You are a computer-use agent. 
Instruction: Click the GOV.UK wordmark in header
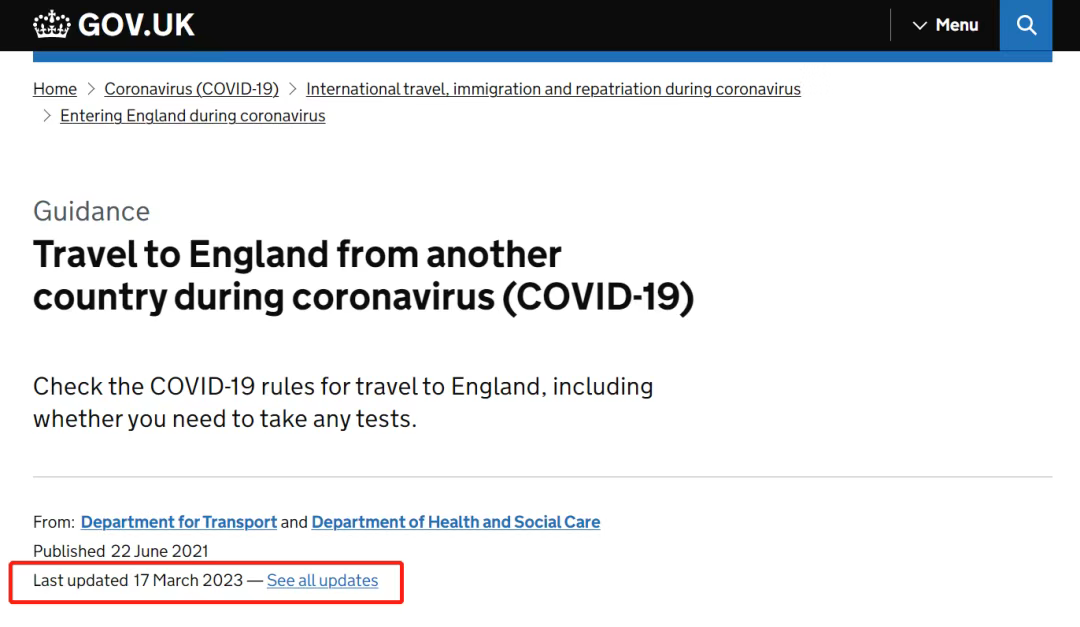click(137, 25)
